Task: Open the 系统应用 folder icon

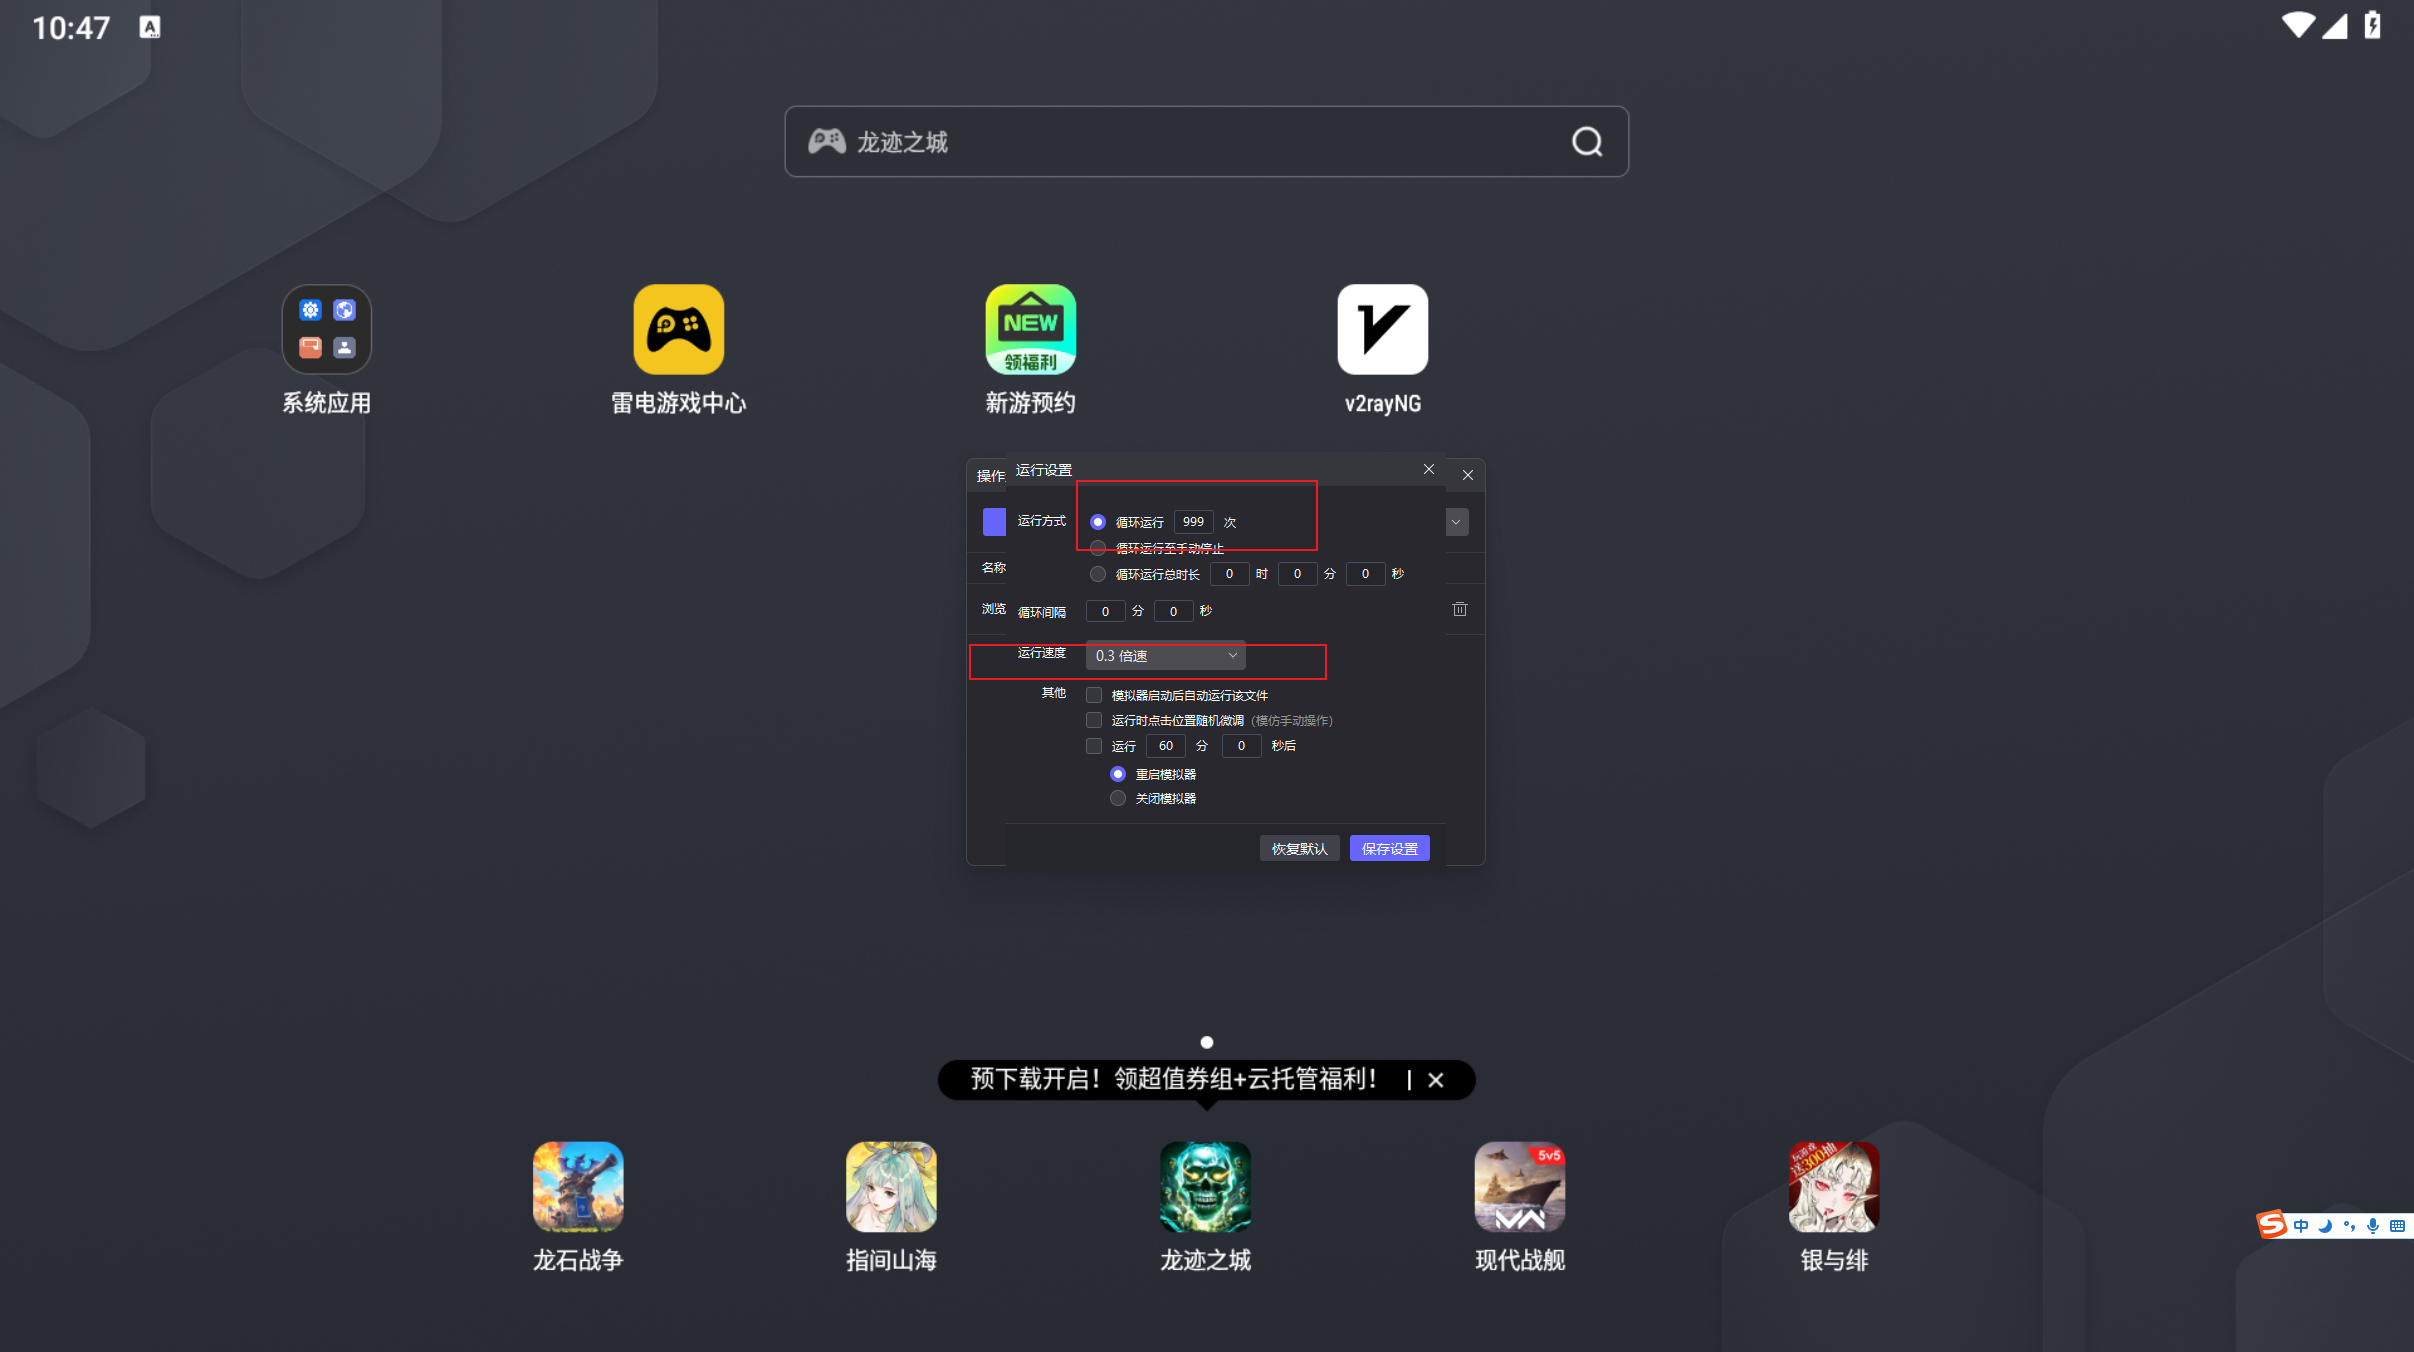Action: [x=326, y=329]
